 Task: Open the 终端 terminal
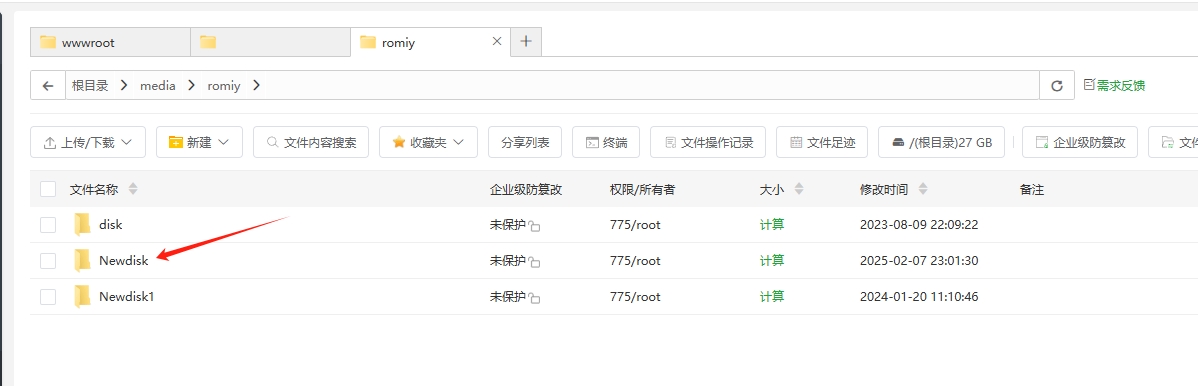[x=606, y=142]
